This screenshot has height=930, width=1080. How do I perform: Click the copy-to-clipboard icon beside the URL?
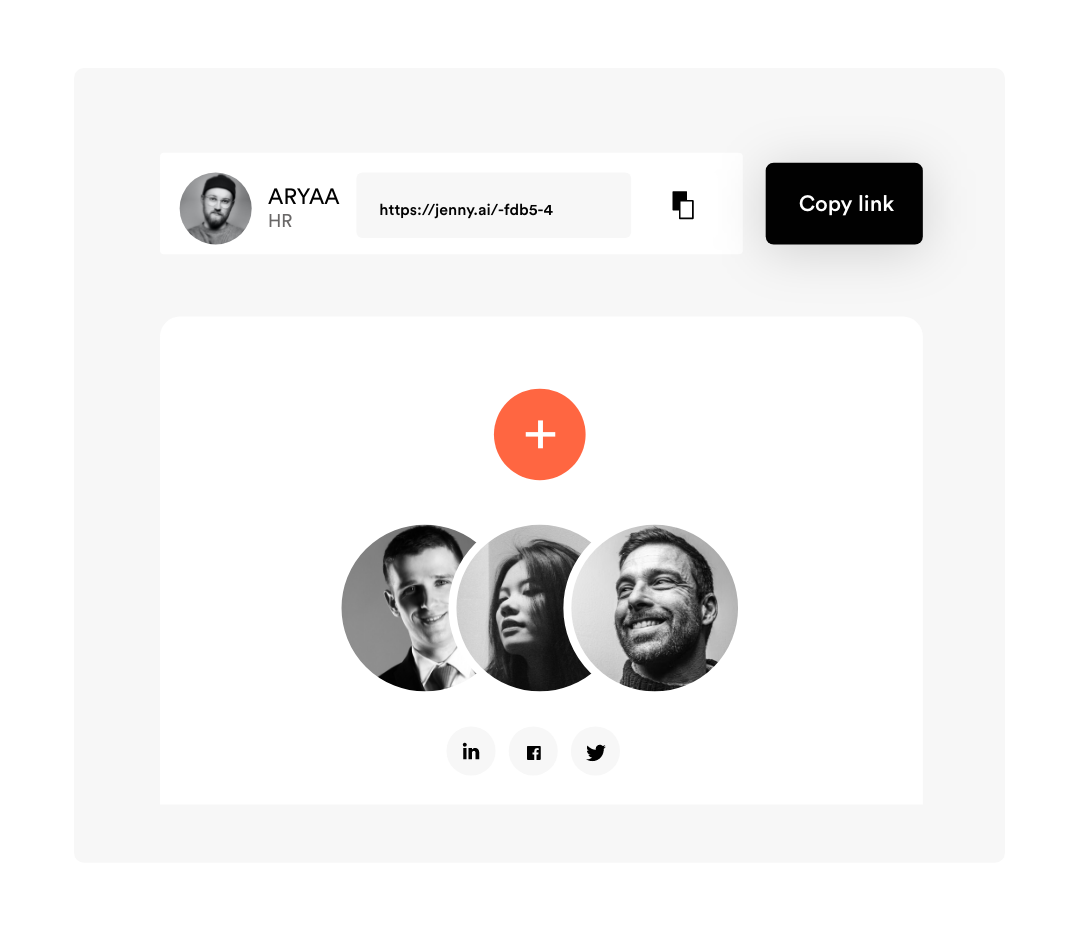point(683,205)
